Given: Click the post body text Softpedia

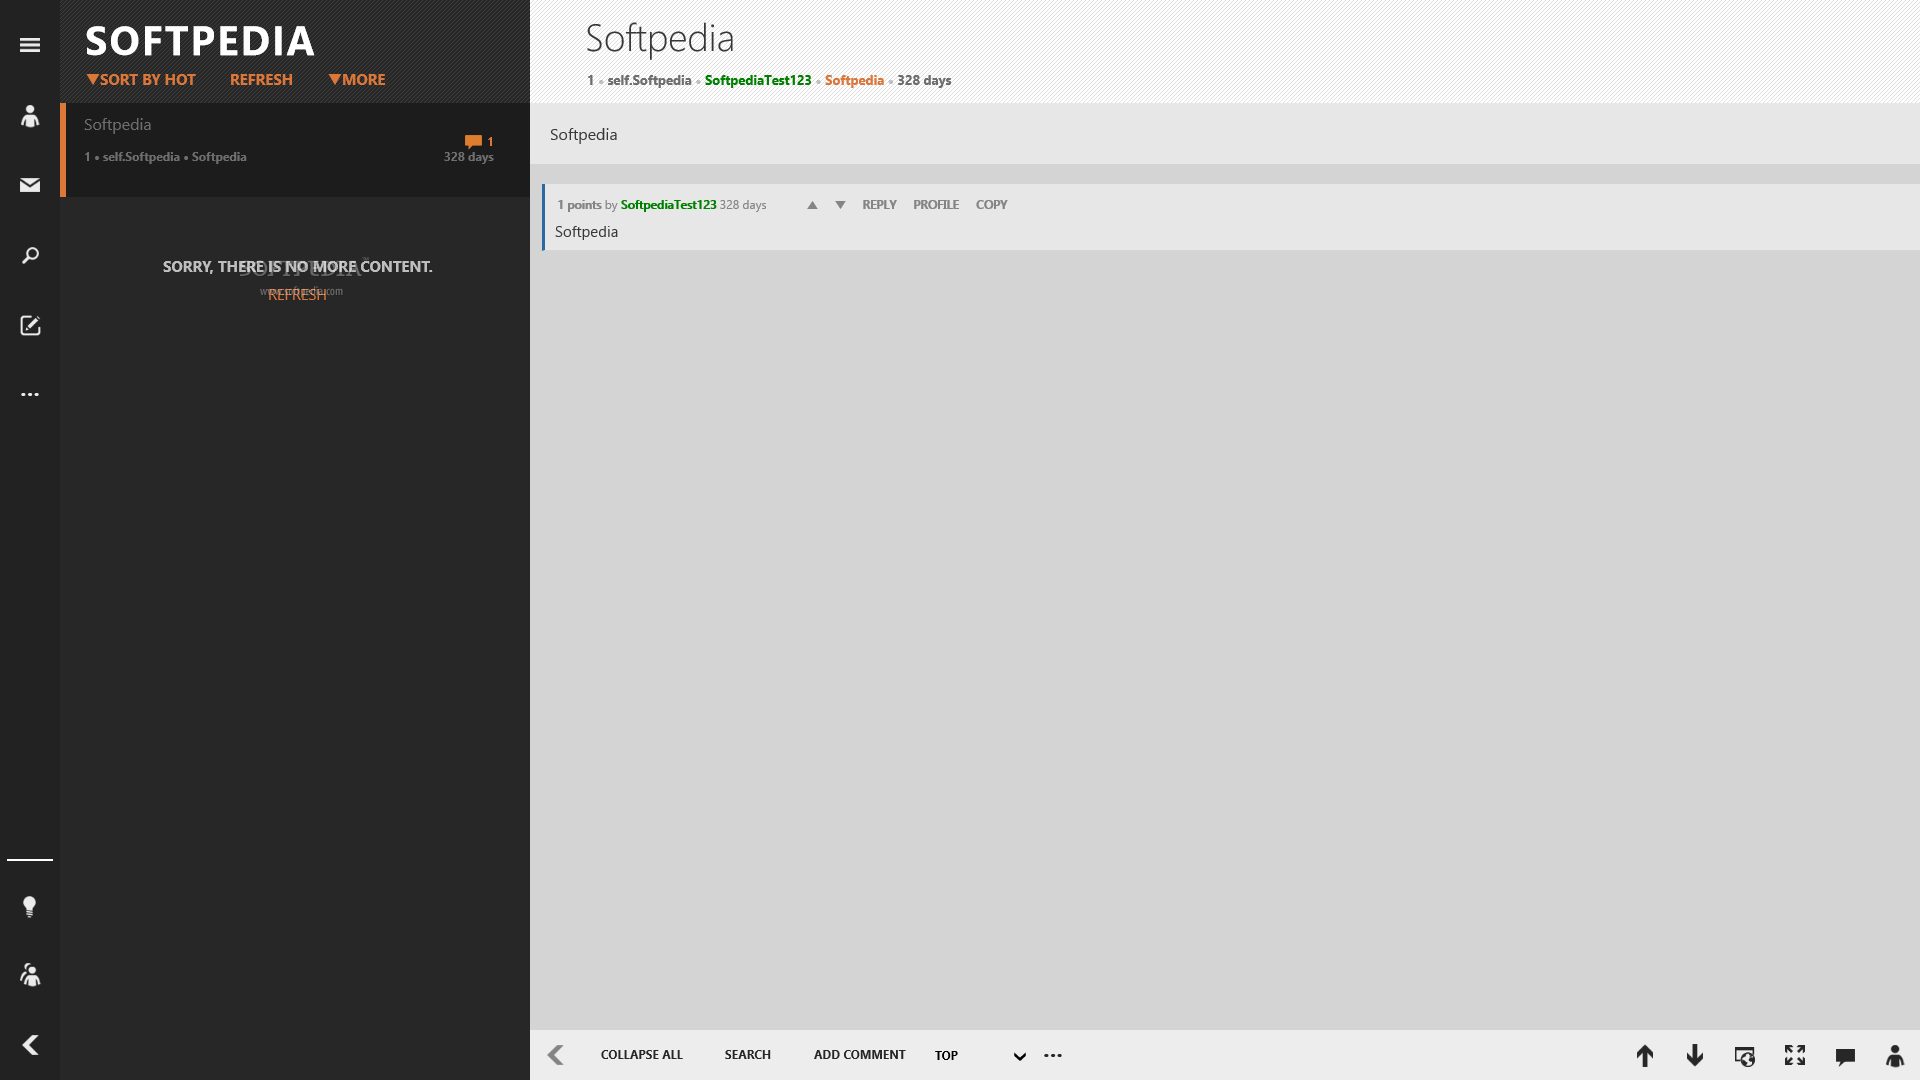Looking at the screenshot, I should tap(583, 134).
